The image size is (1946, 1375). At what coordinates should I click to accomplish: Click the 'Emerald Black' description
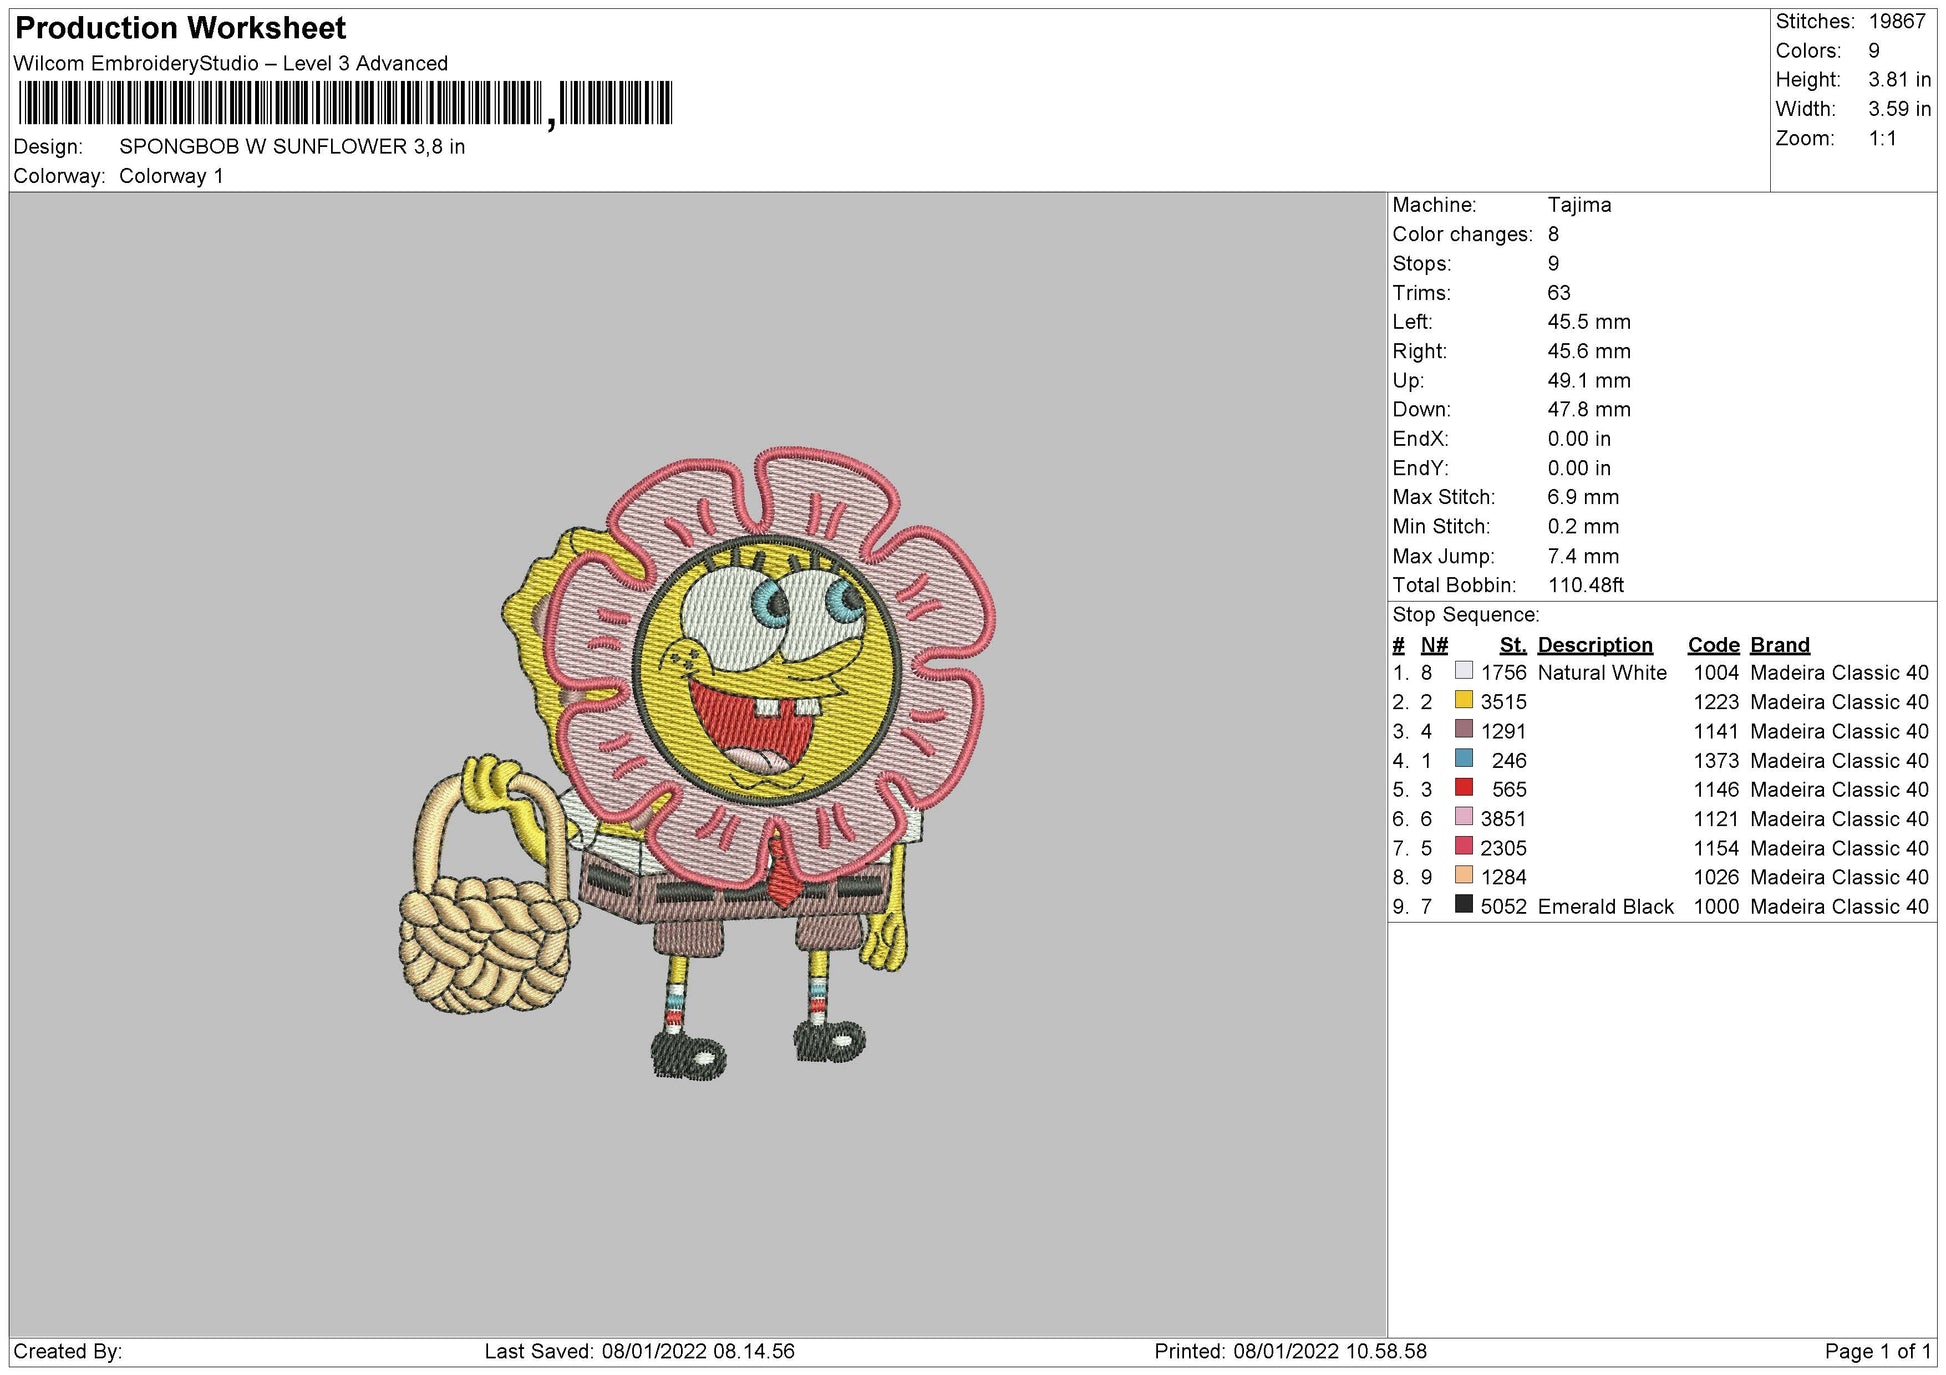tap(1605, 907)
